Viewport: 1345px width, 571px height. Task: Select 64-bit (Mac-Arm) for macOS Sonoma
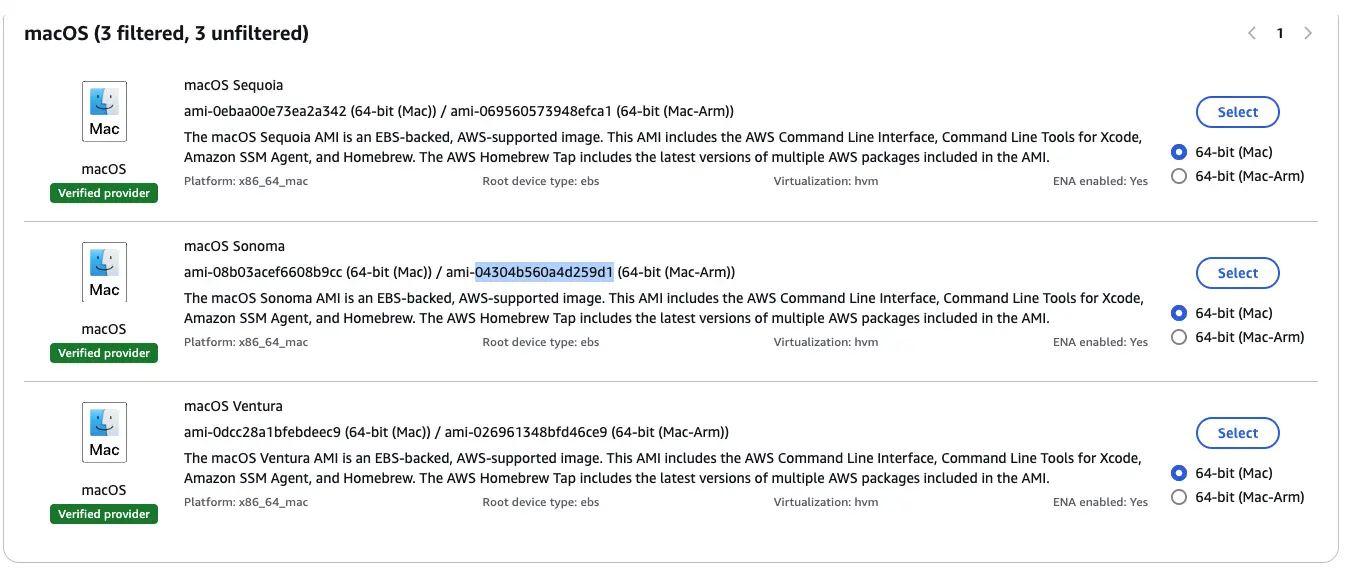point(1179,337)
